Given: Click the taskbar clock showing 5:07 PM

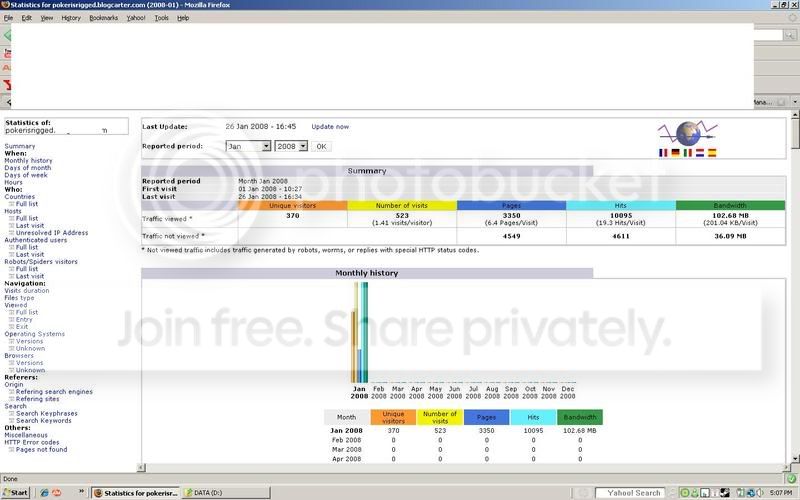Looking at the screenshot, I should point(781,493).
